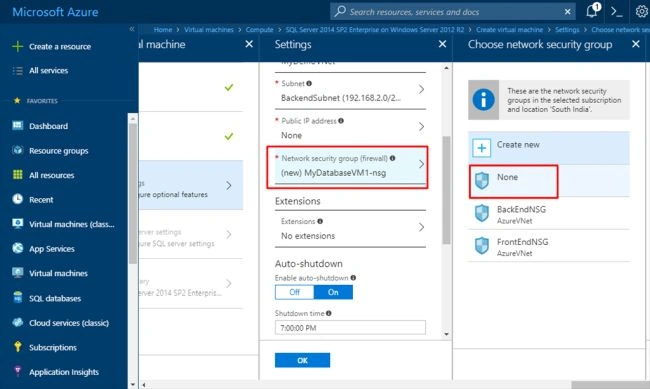Launch Cloud Shell from top bar
The height and width of the screenshot is (389, 650).
click(616, 12)
